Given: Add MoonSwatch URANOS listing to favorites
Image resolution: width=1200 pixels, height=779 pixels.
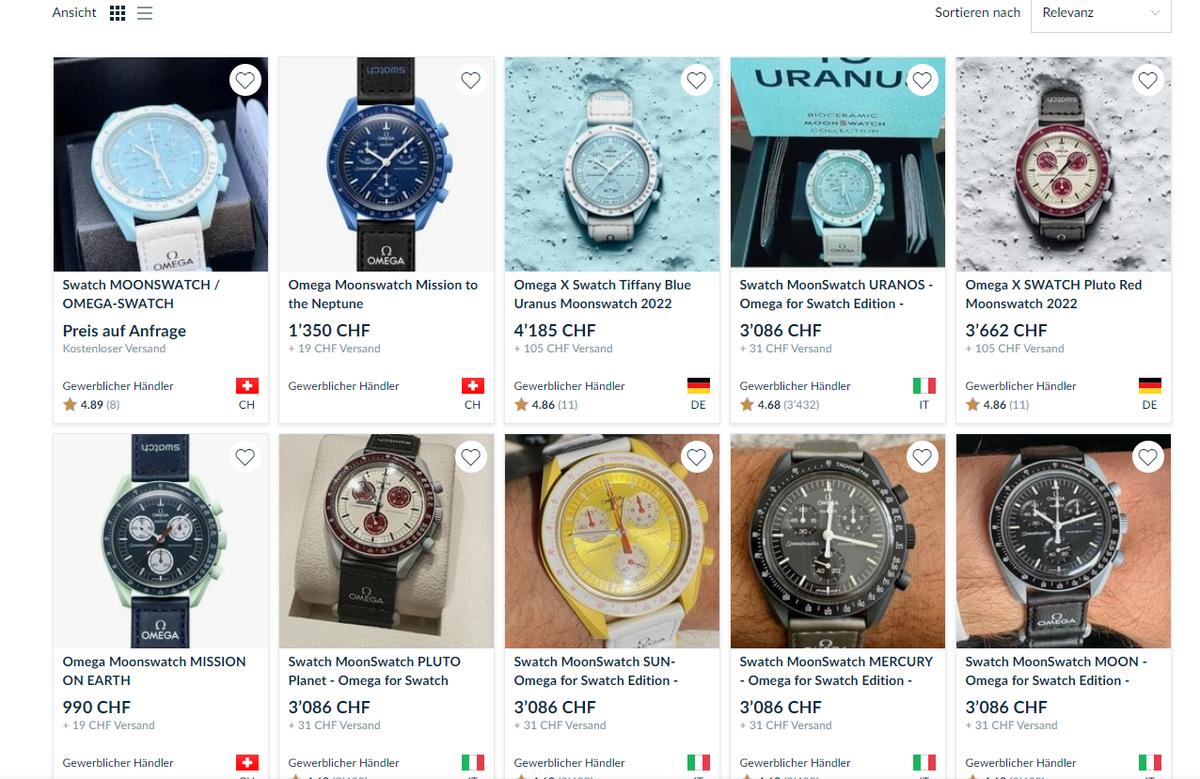Looking at the screenshot, I should [922, 80].
